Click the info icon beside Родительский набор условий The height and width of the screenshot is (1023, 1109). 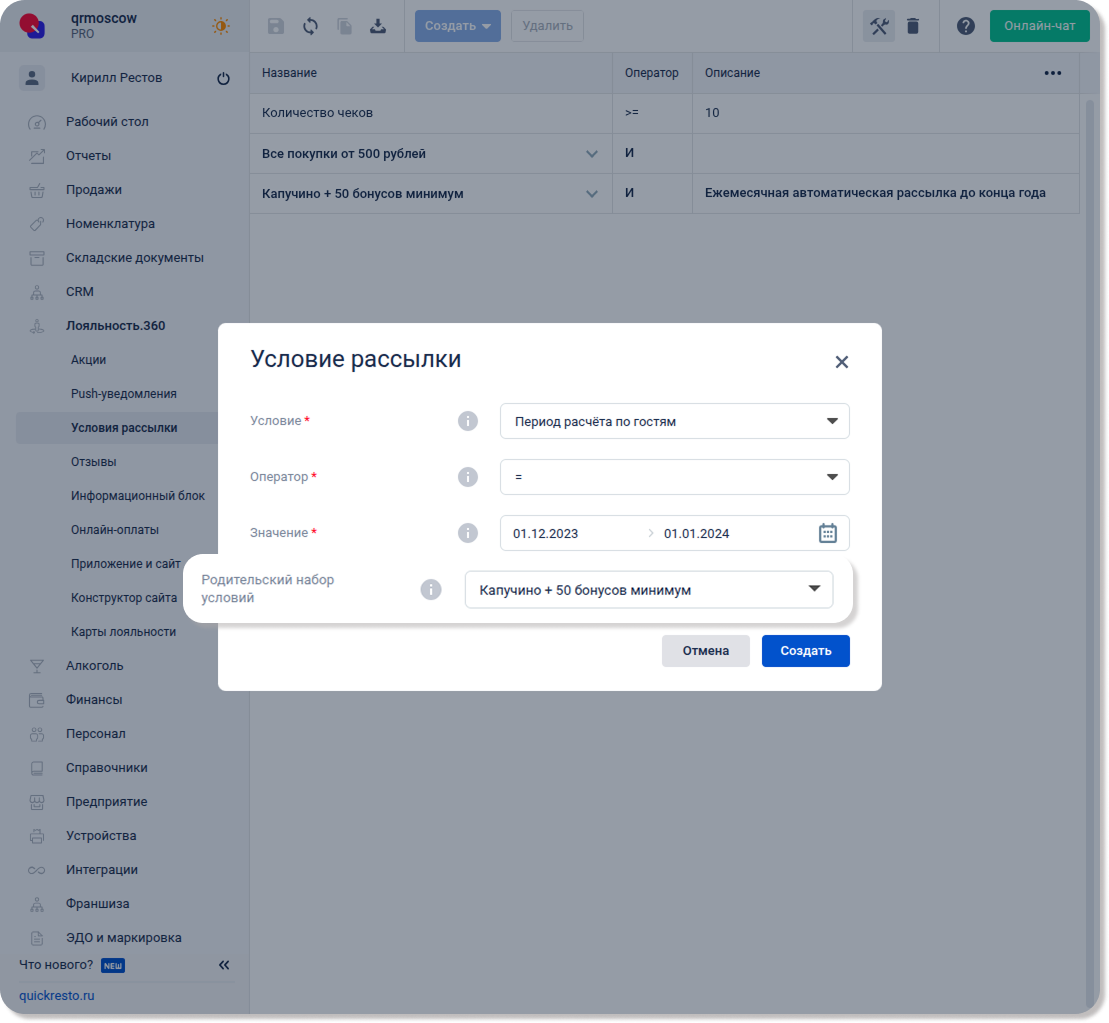430,590
